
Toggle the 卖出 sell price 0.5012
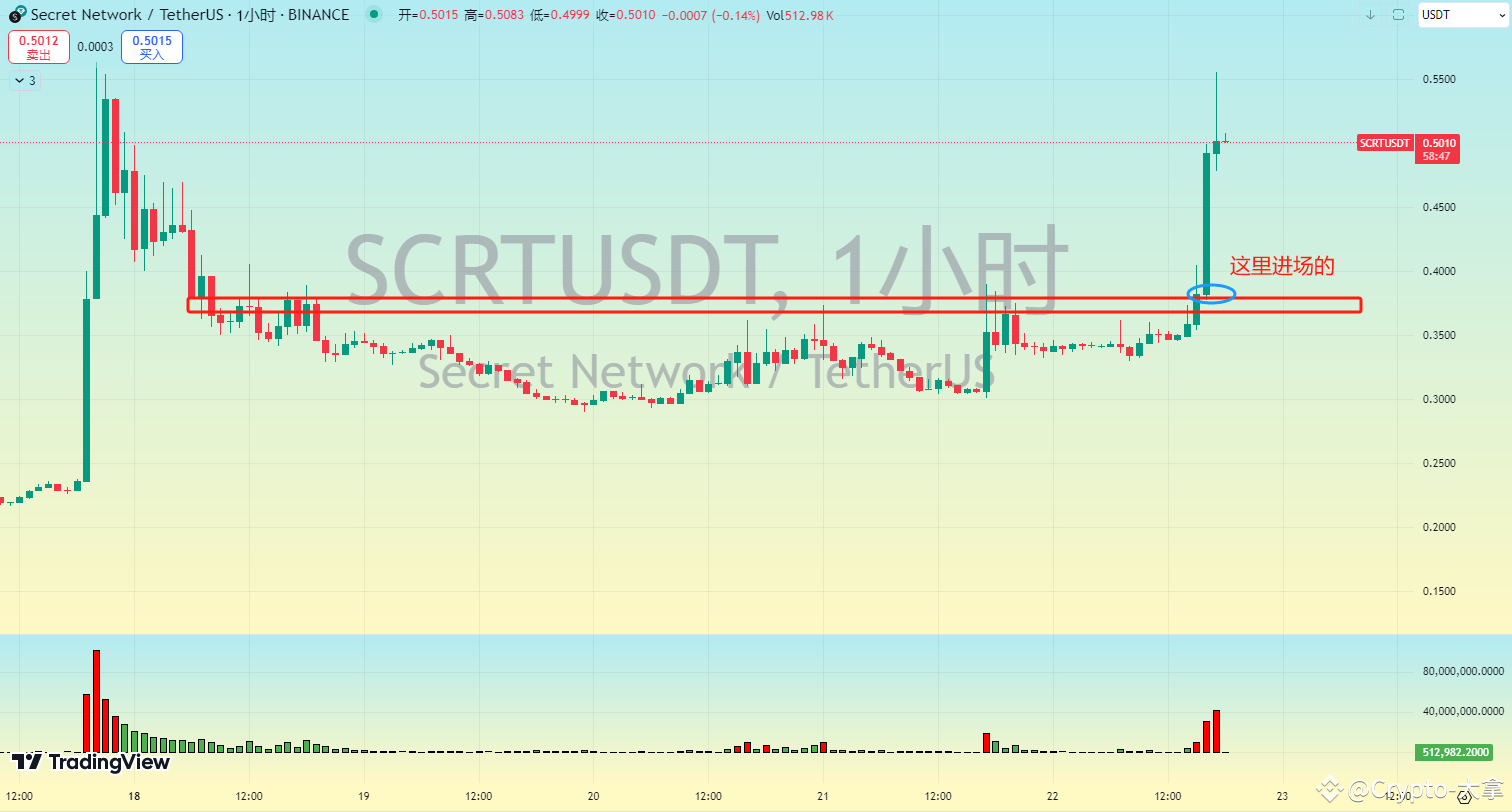[x=39, y=46]
